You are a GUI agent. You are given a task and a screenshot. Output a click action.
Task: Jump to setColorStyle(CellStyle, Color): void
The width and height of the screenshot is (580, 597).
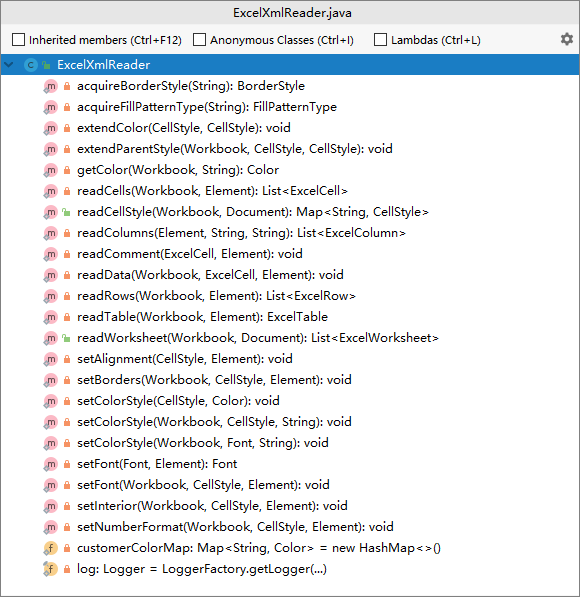pyautogui.click(x=178, y=401)
